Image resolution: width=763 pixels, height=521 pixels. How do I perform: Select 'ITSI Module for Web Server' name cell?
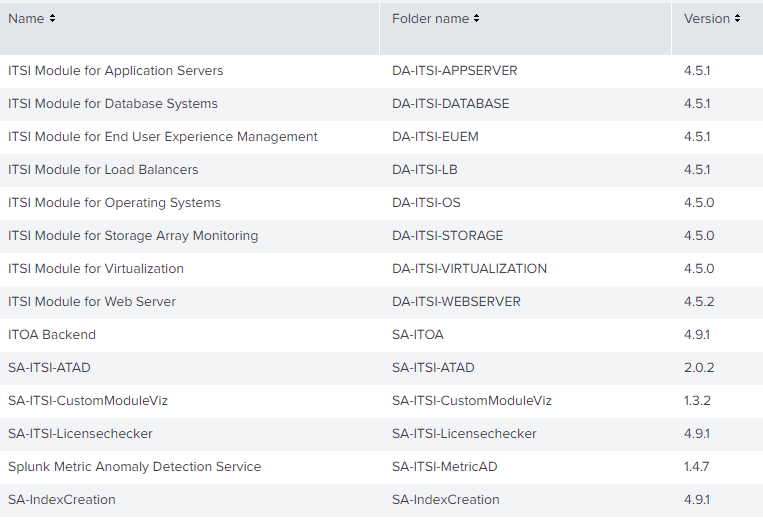(92, 302)
